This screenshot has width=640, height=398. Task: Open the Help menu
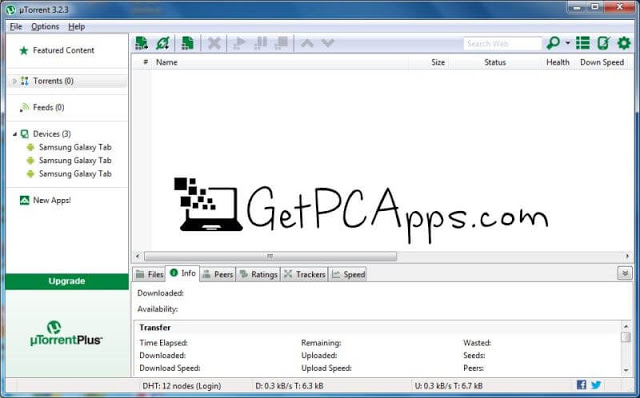pyautogui.click(x=76, y=27)
